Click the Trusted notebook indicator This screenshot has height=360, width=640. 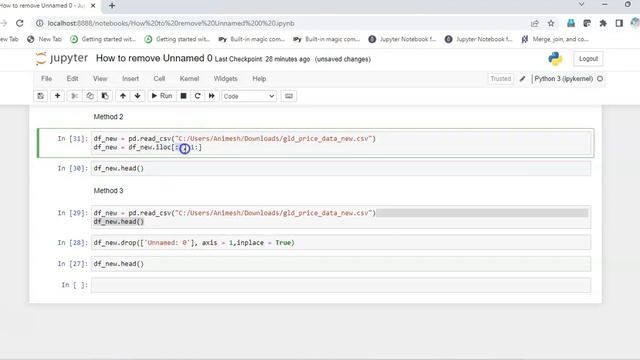(501, 79)
